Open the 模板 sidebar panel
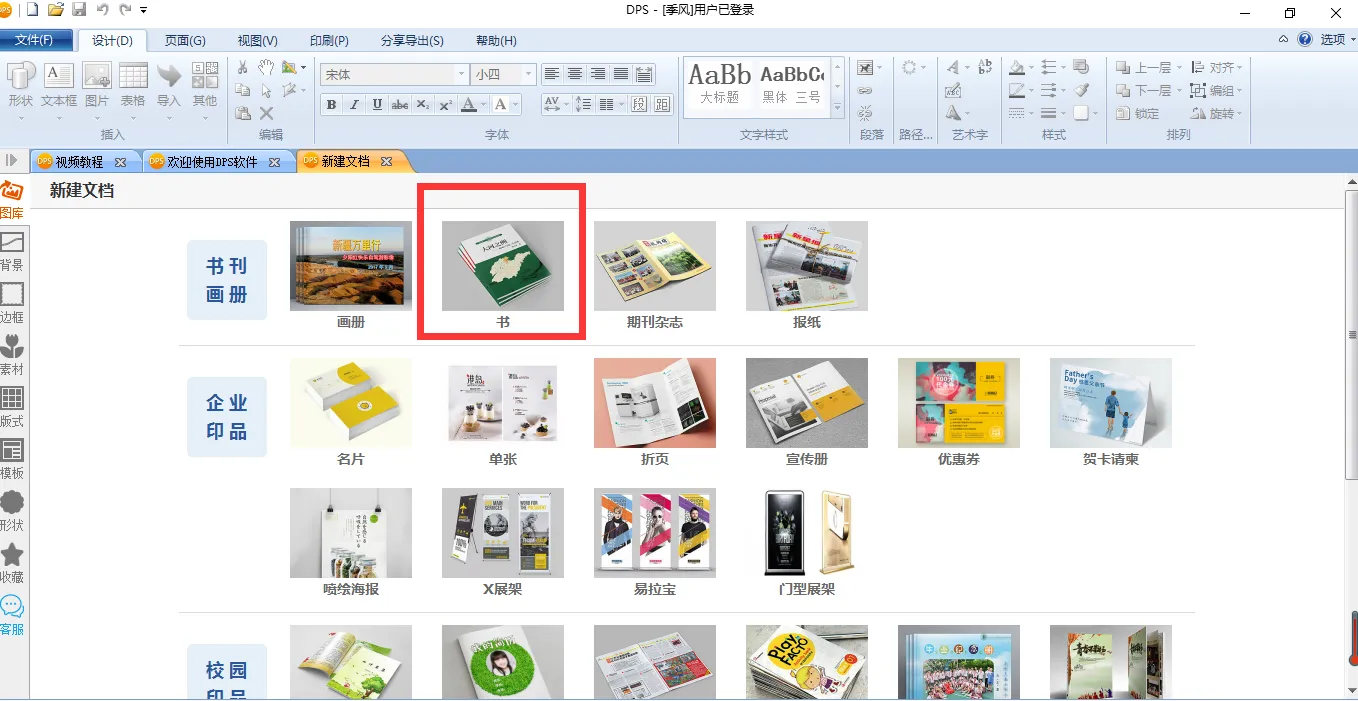Viewport: 1358px width, 701px height. (x=12, y=460)
